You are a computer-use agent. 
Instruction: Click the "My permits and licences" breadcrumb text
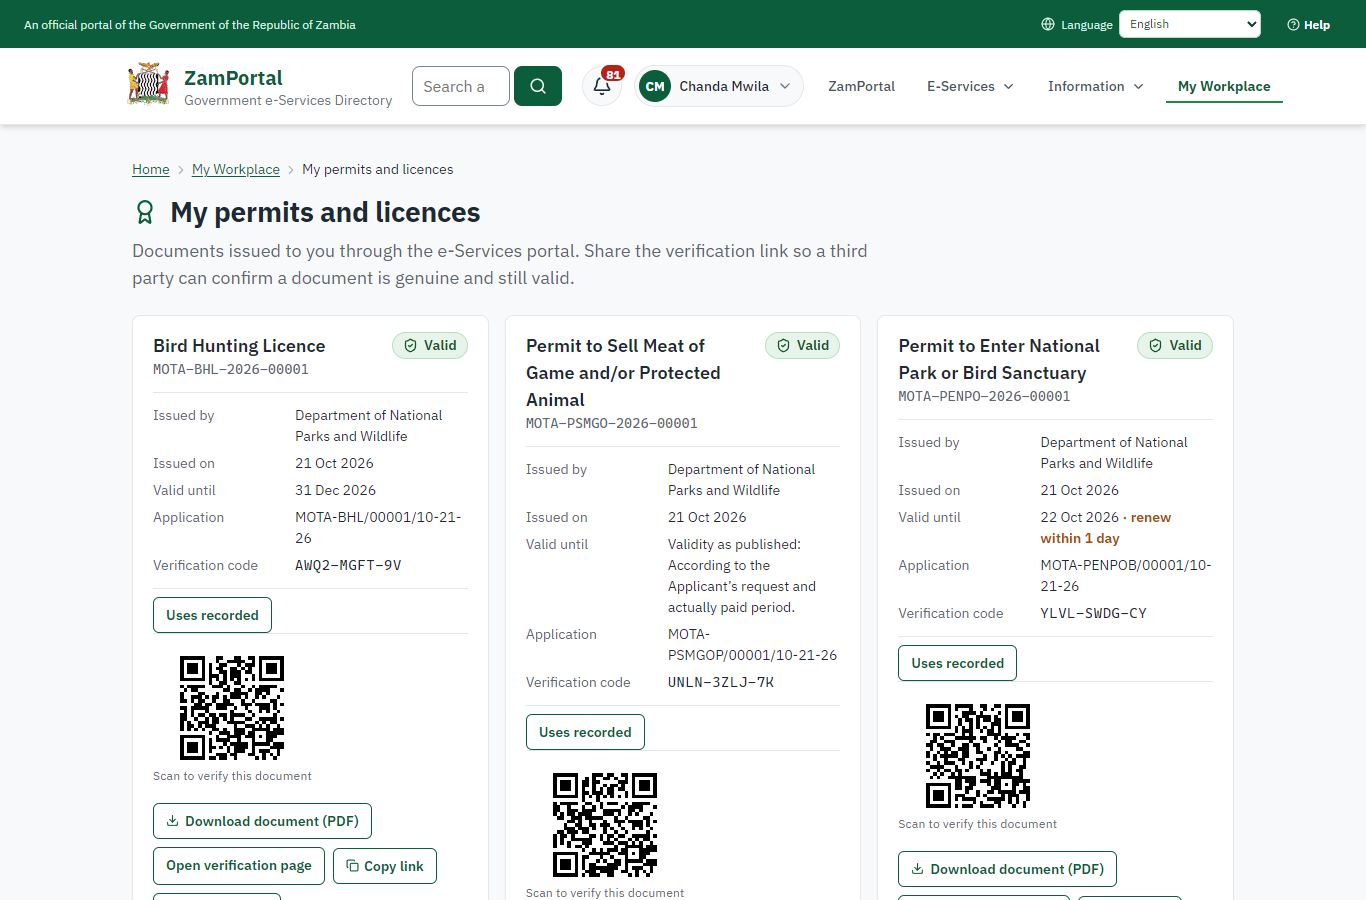click(x=378, y=169)
